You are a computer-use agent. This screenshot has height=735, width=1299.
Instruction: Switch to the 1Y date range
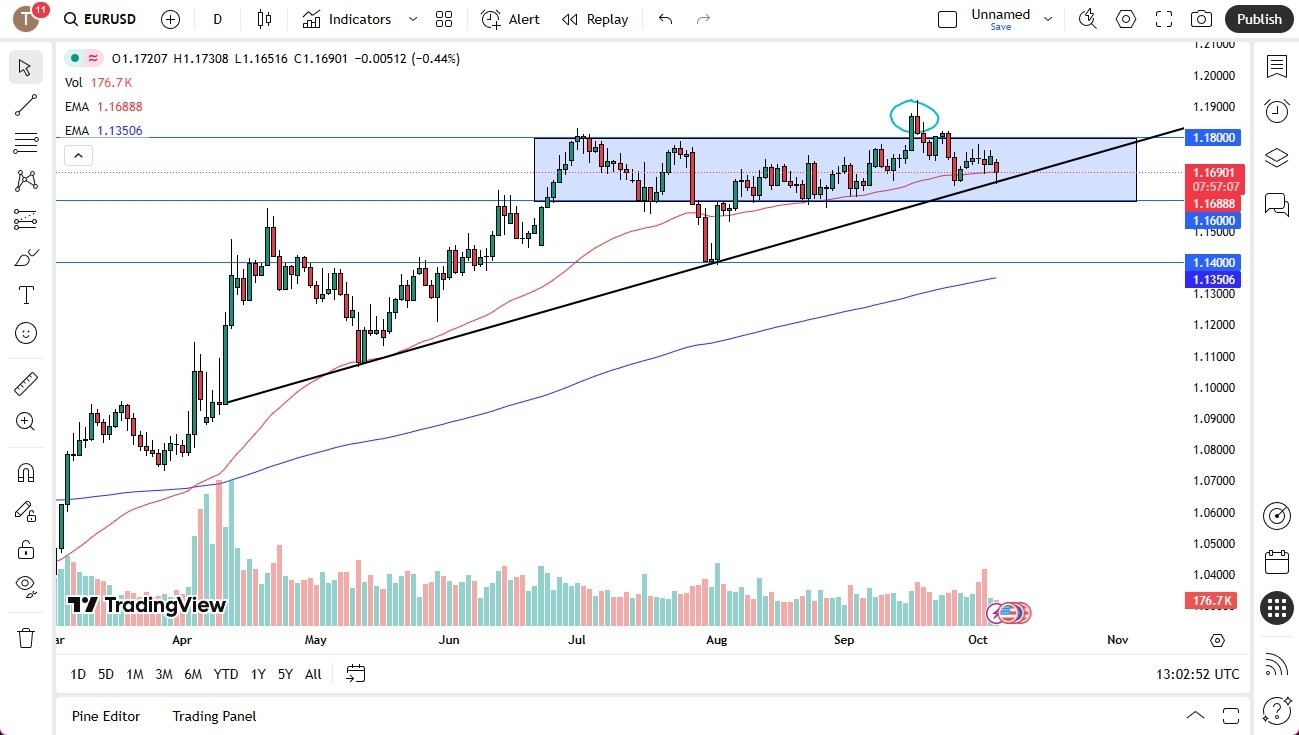point(257,674)
